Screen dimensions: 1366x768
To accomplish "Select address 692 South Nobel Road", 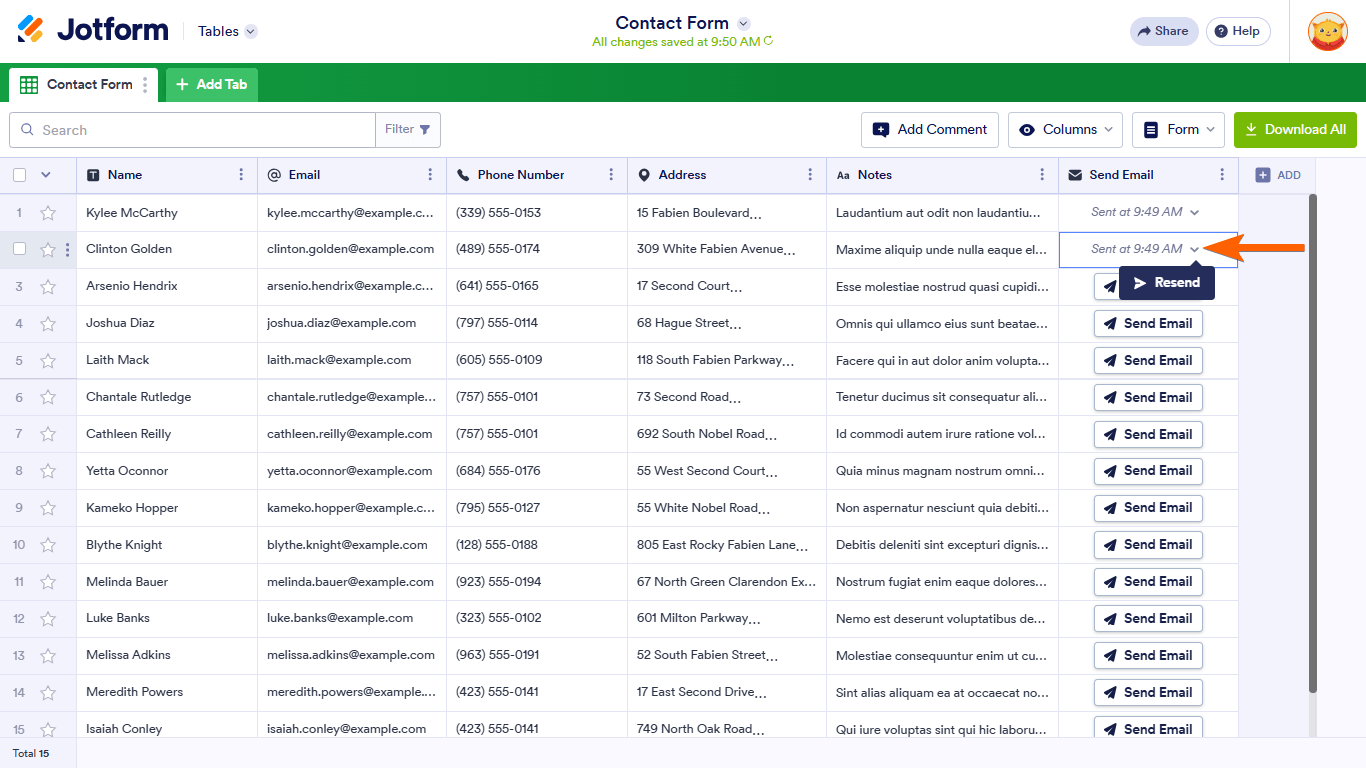I will (727, 435).
